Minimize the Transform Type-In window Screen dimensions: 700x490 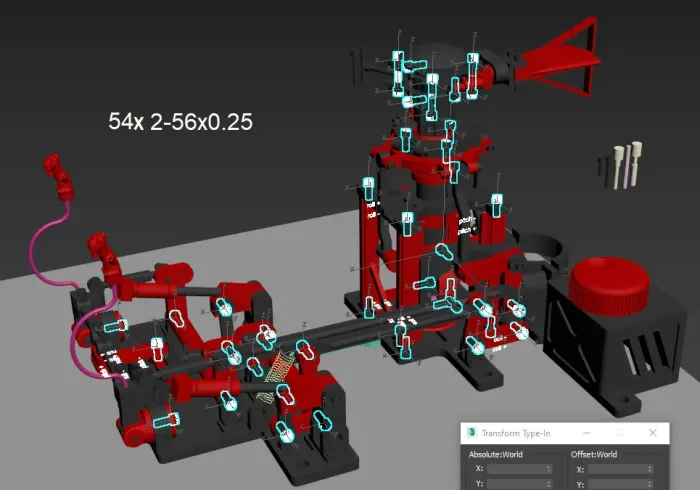(585, 433)
